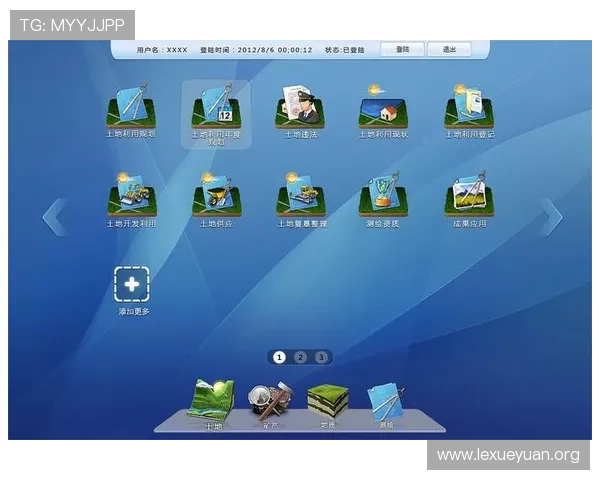Select page 1 indicator dot

click(x=279, y=357)
